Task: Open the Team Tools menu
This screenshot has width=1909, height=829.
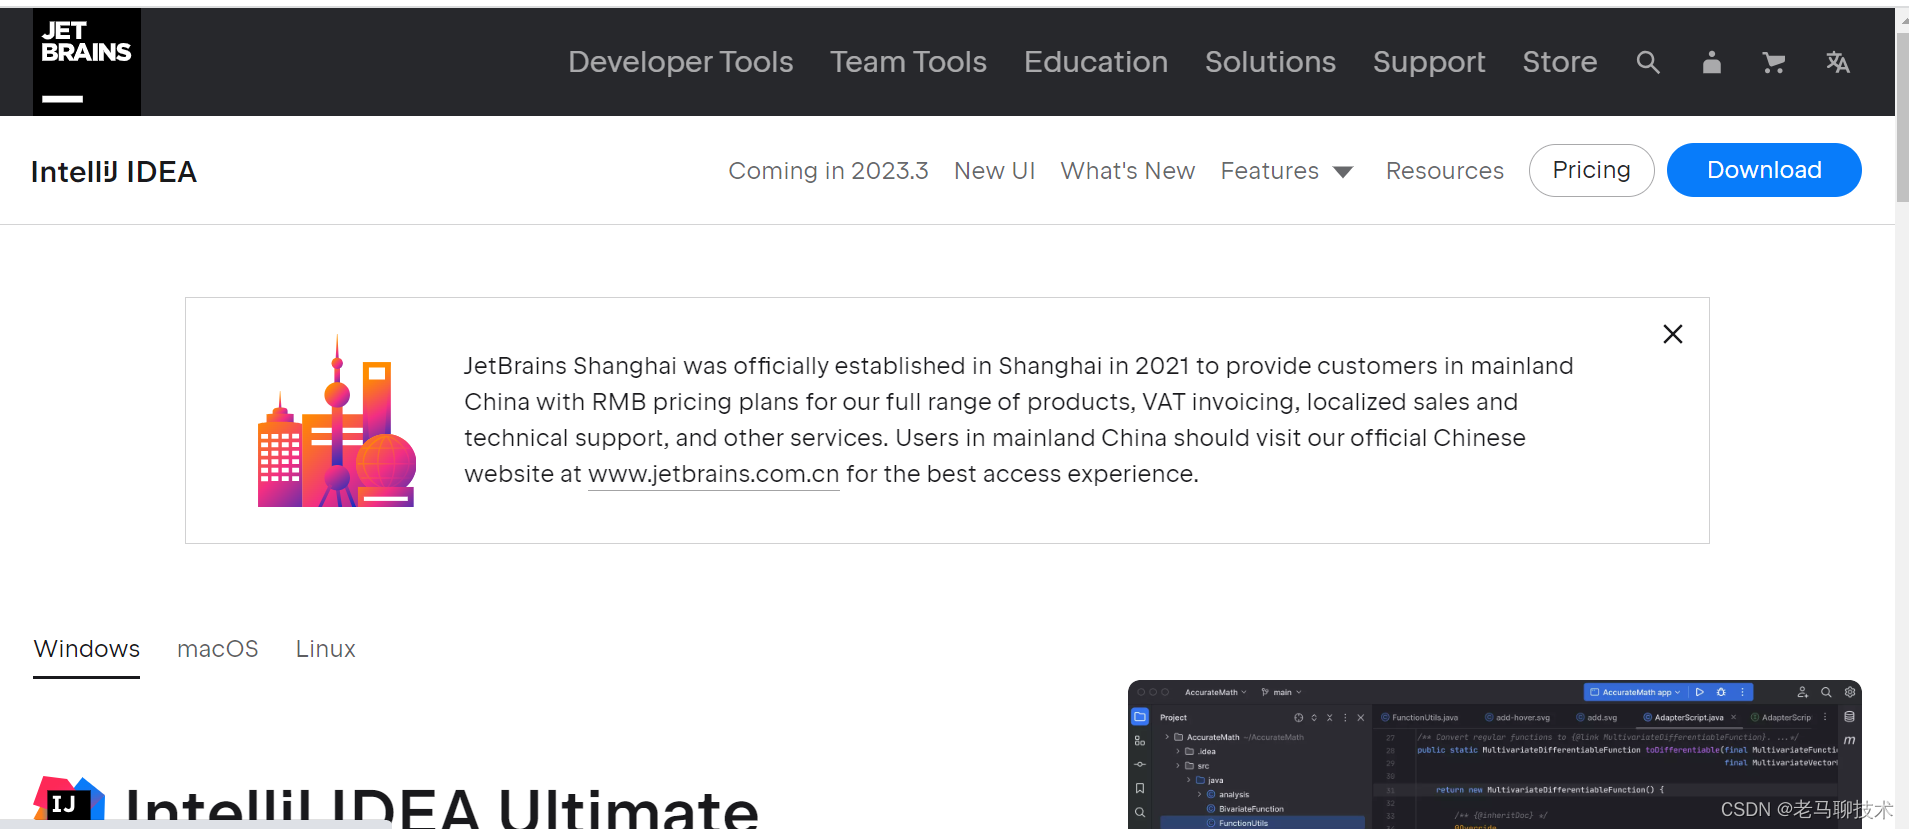Action: click(908, 62)
